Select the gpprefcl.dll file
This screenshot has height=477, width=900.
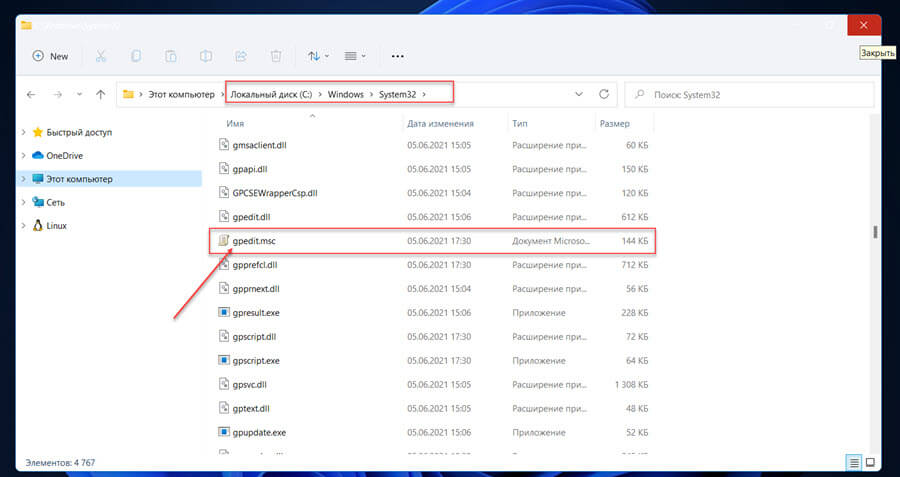tap(255, 265)
